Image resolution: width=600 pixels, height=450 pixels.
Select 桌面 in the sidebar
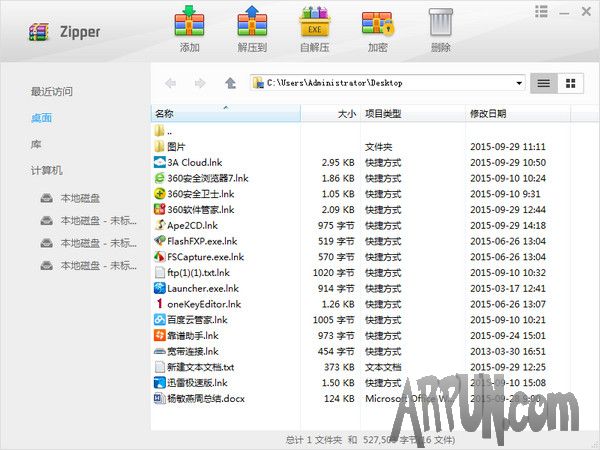tap(41, 118)
